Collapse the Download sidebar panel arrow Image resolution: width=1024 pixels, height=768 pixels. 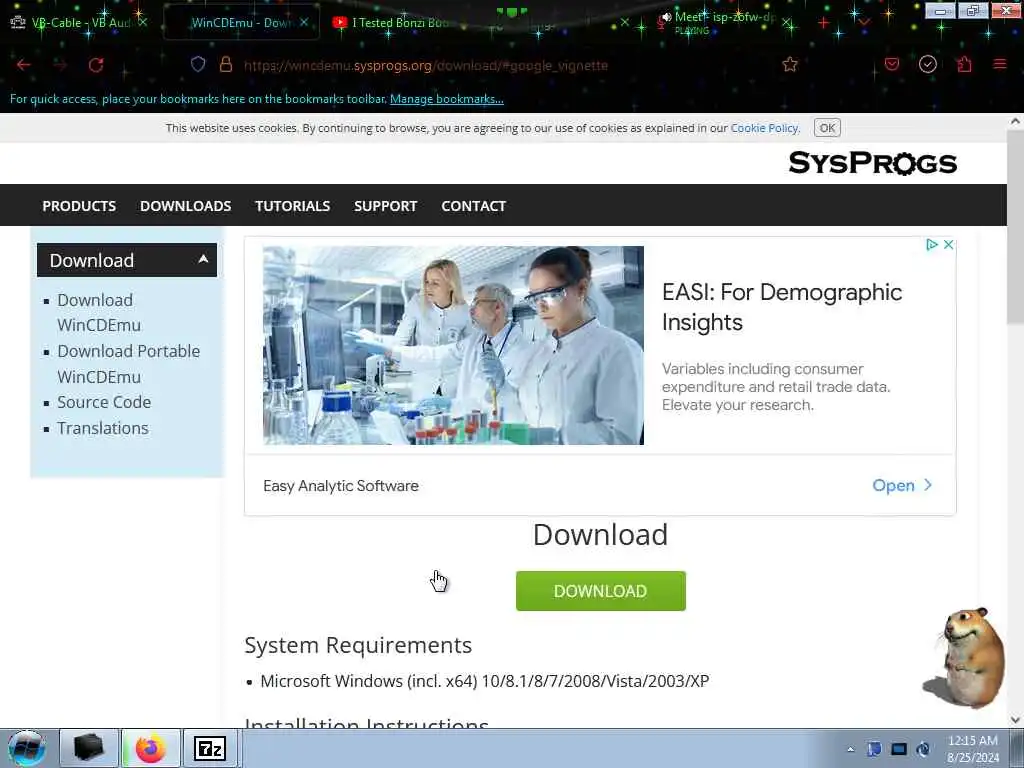[x=203, y=259]
